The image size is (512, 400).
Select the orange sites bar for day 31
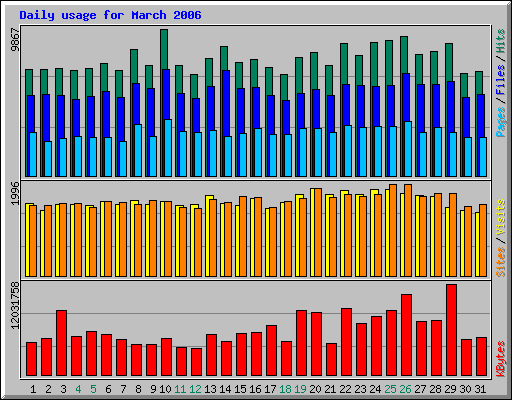coord(483,240)
